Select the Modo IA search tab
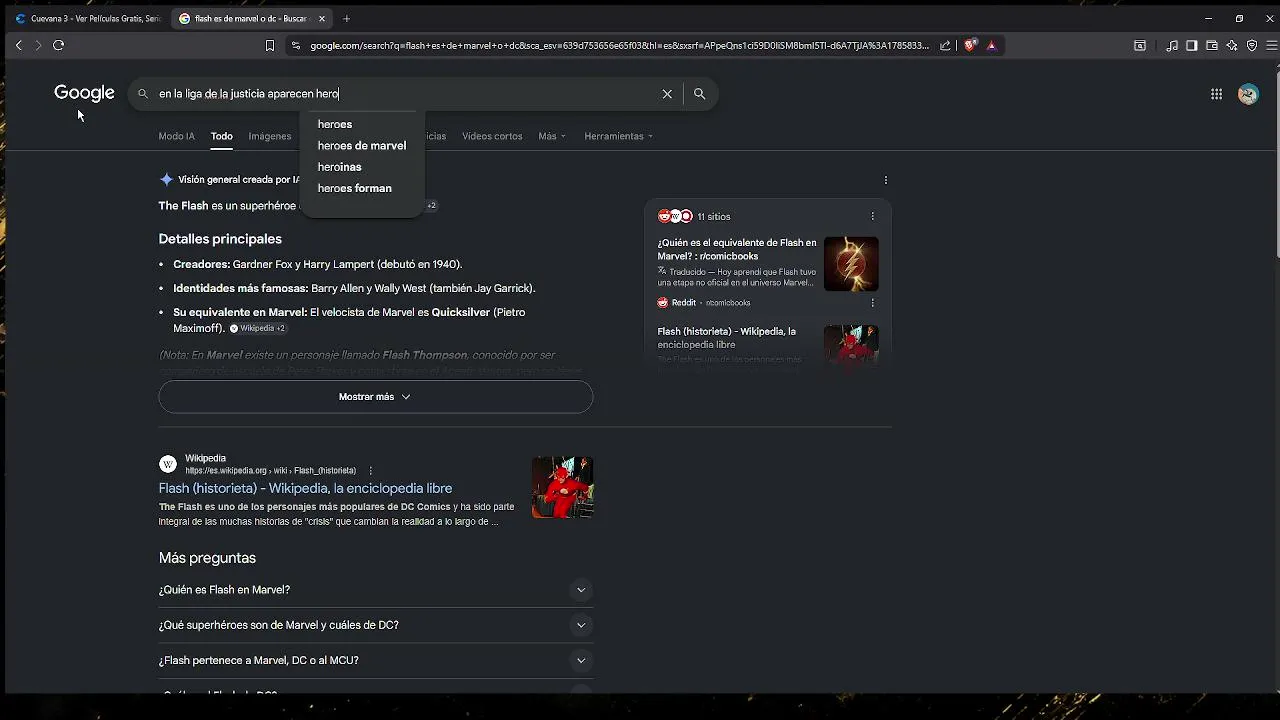 (176, 136)
